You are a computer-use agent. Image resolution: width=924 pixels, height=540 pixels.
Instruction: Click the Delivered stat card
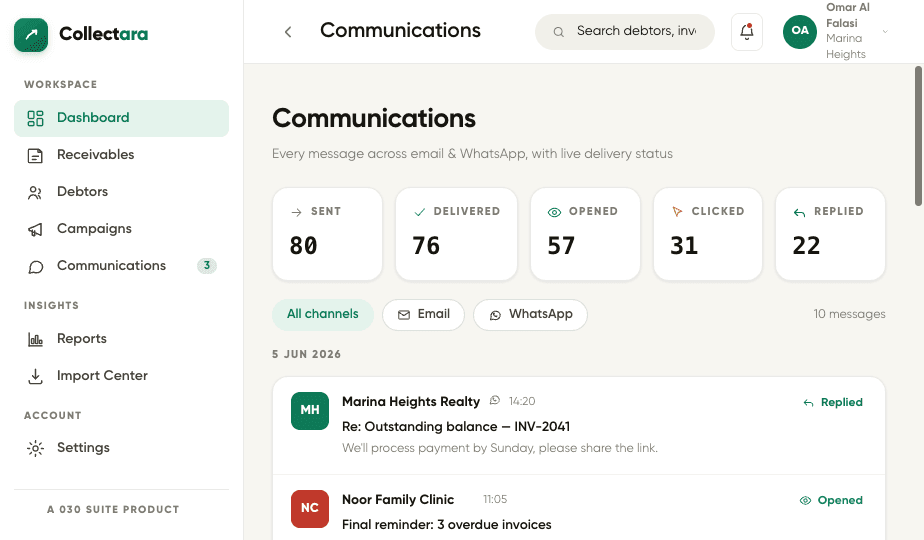[457, 234]
